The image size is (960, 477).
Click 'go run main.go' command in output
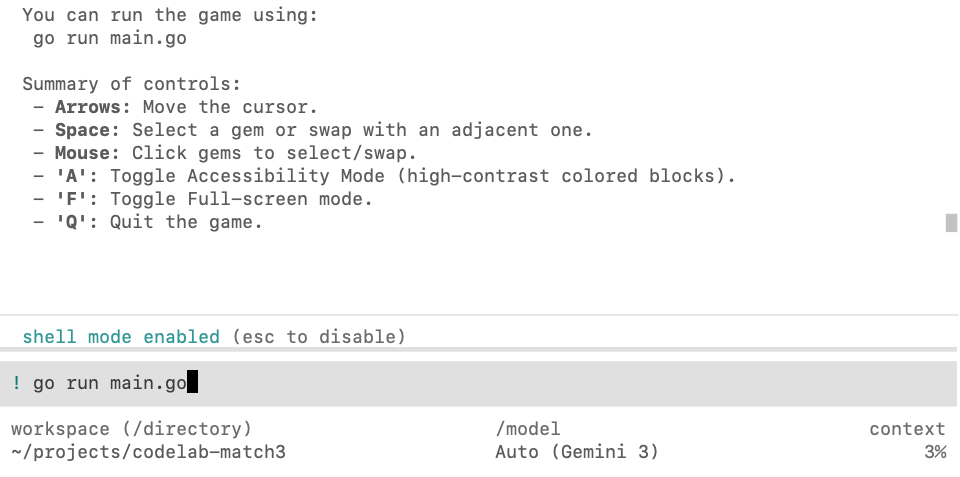pos(109,39)
